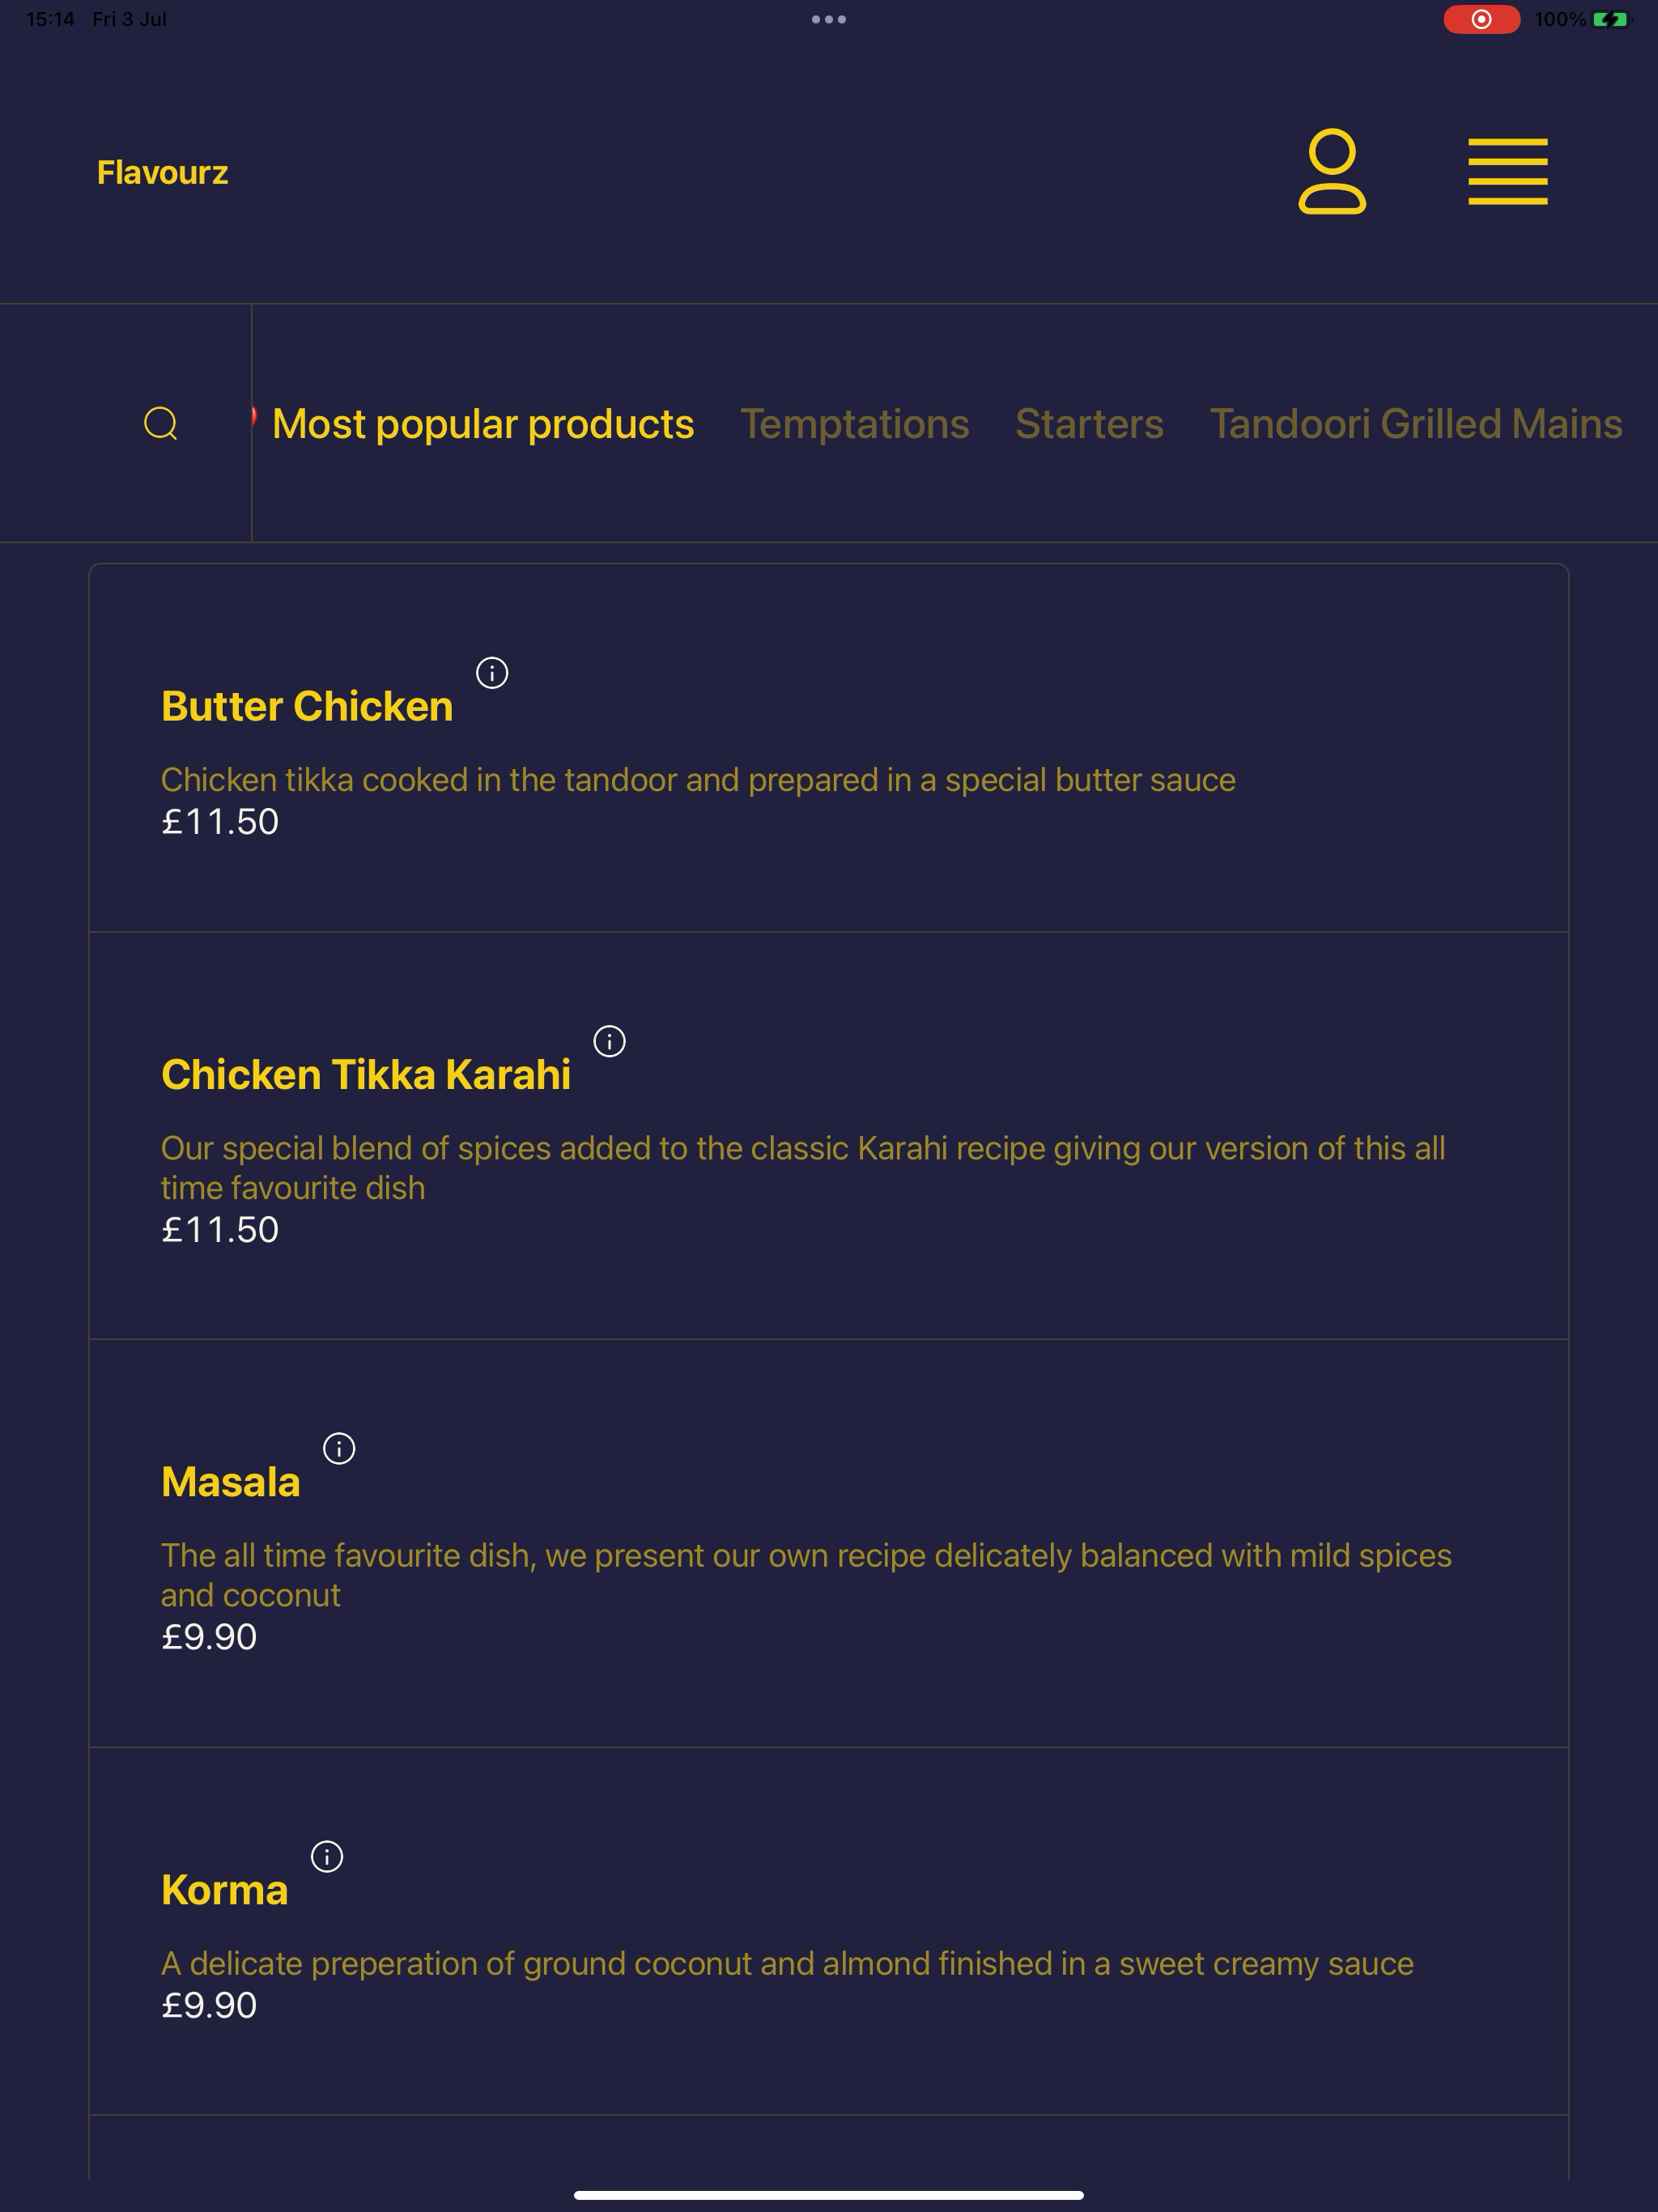Show info for Chicken Tikka Karahi
This screenshot has height=2212, width=1658.
pos(610,1041)
